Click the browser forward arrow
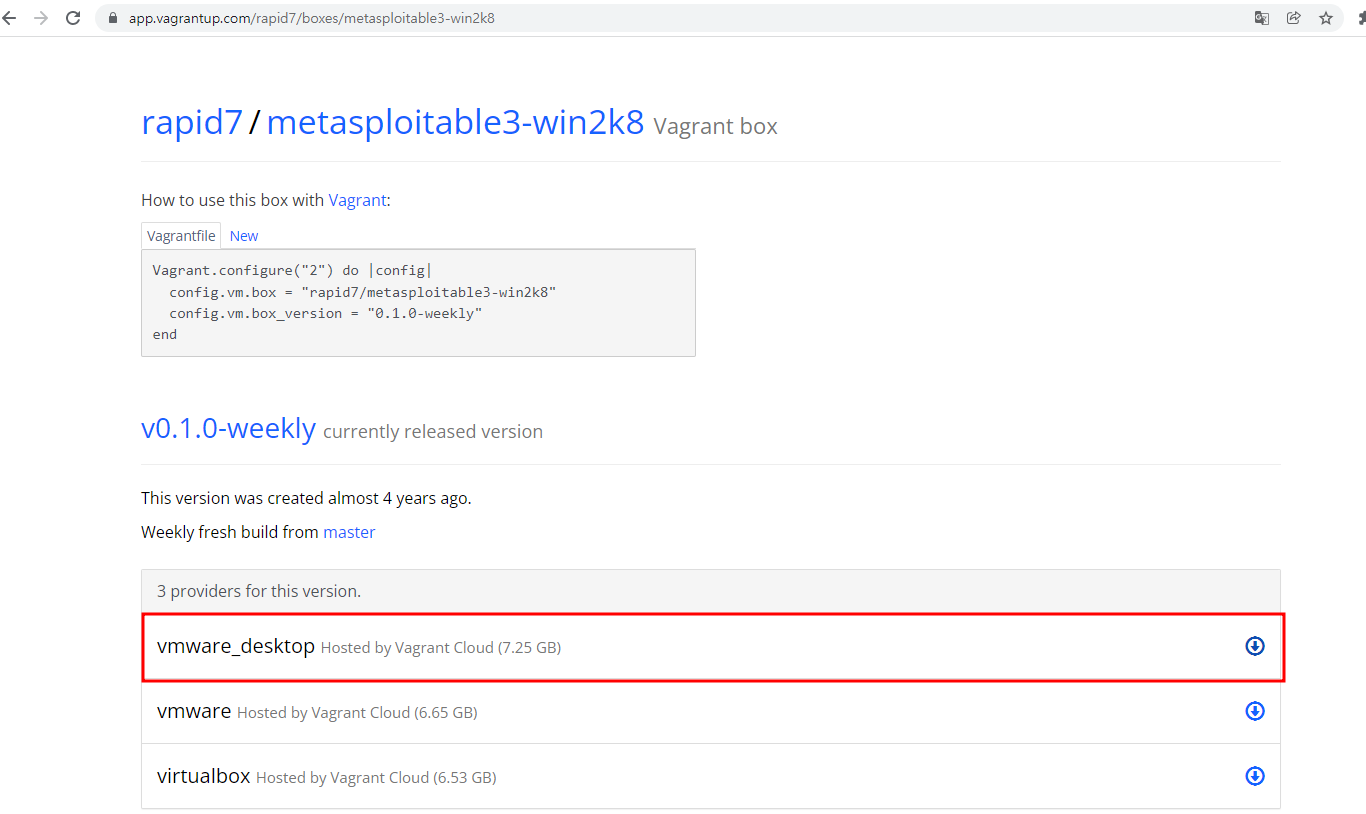This screenshot has height=814, width=1366. click(41, 18)
